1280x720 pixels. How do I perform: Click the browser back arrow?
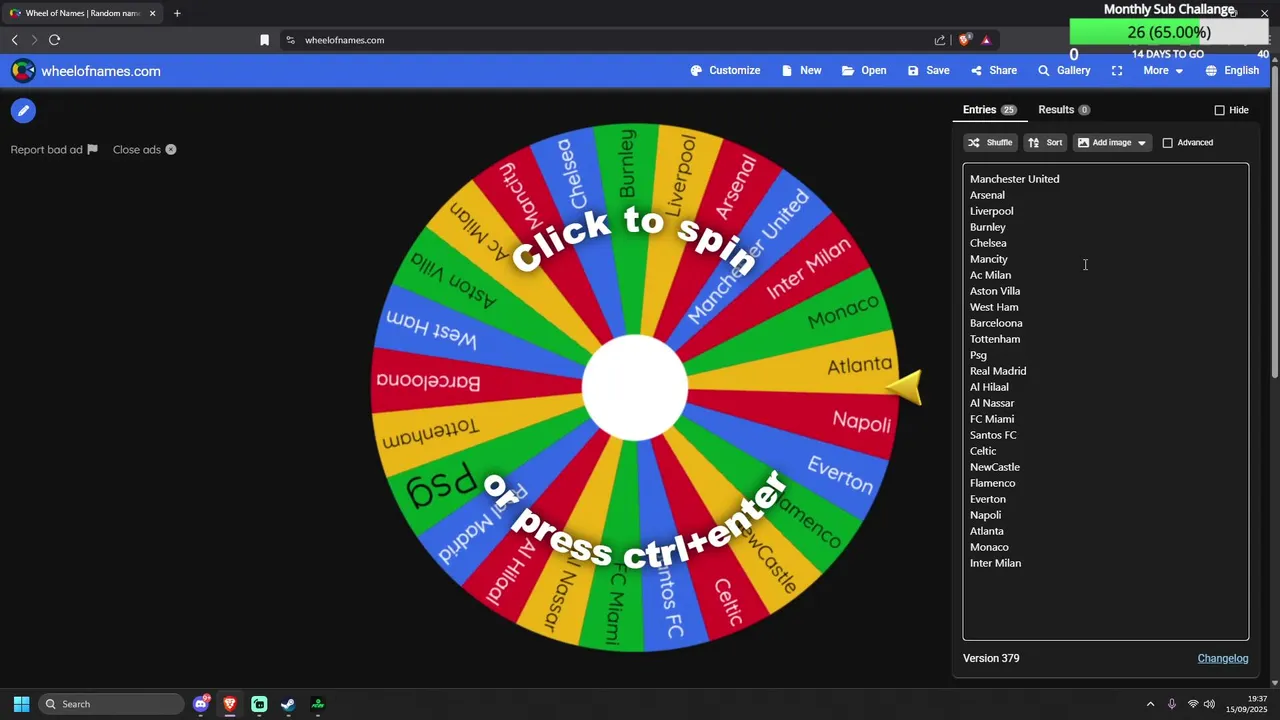(14, 40)
